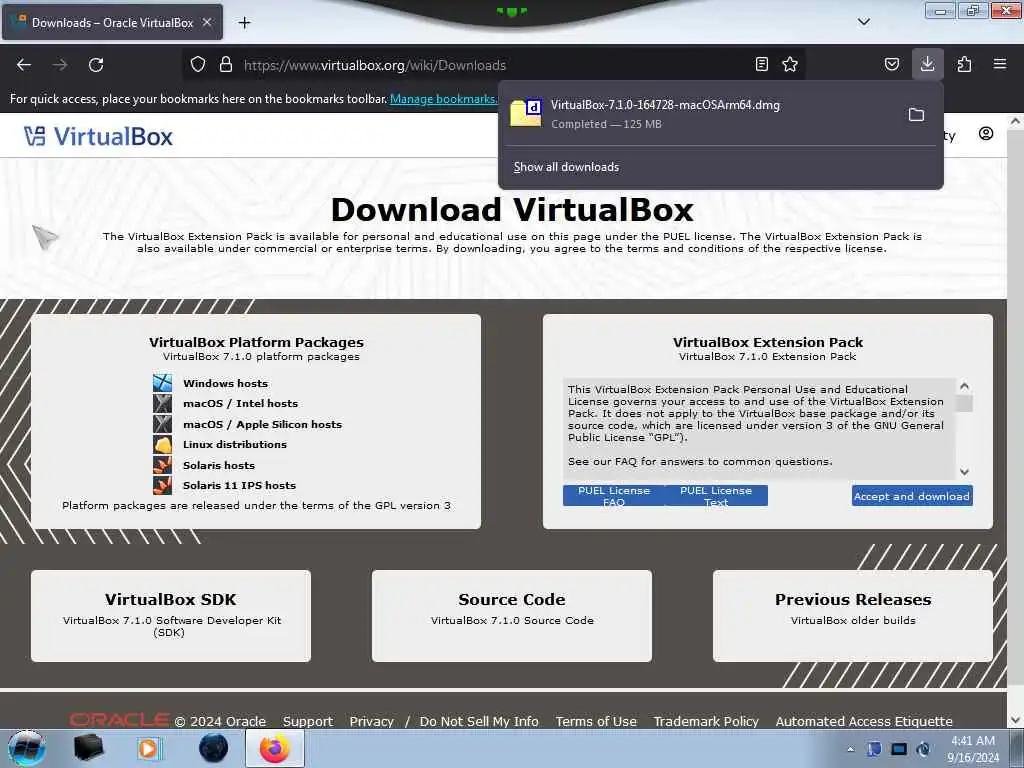Click the Linux distributions icon

coord(163,444)
